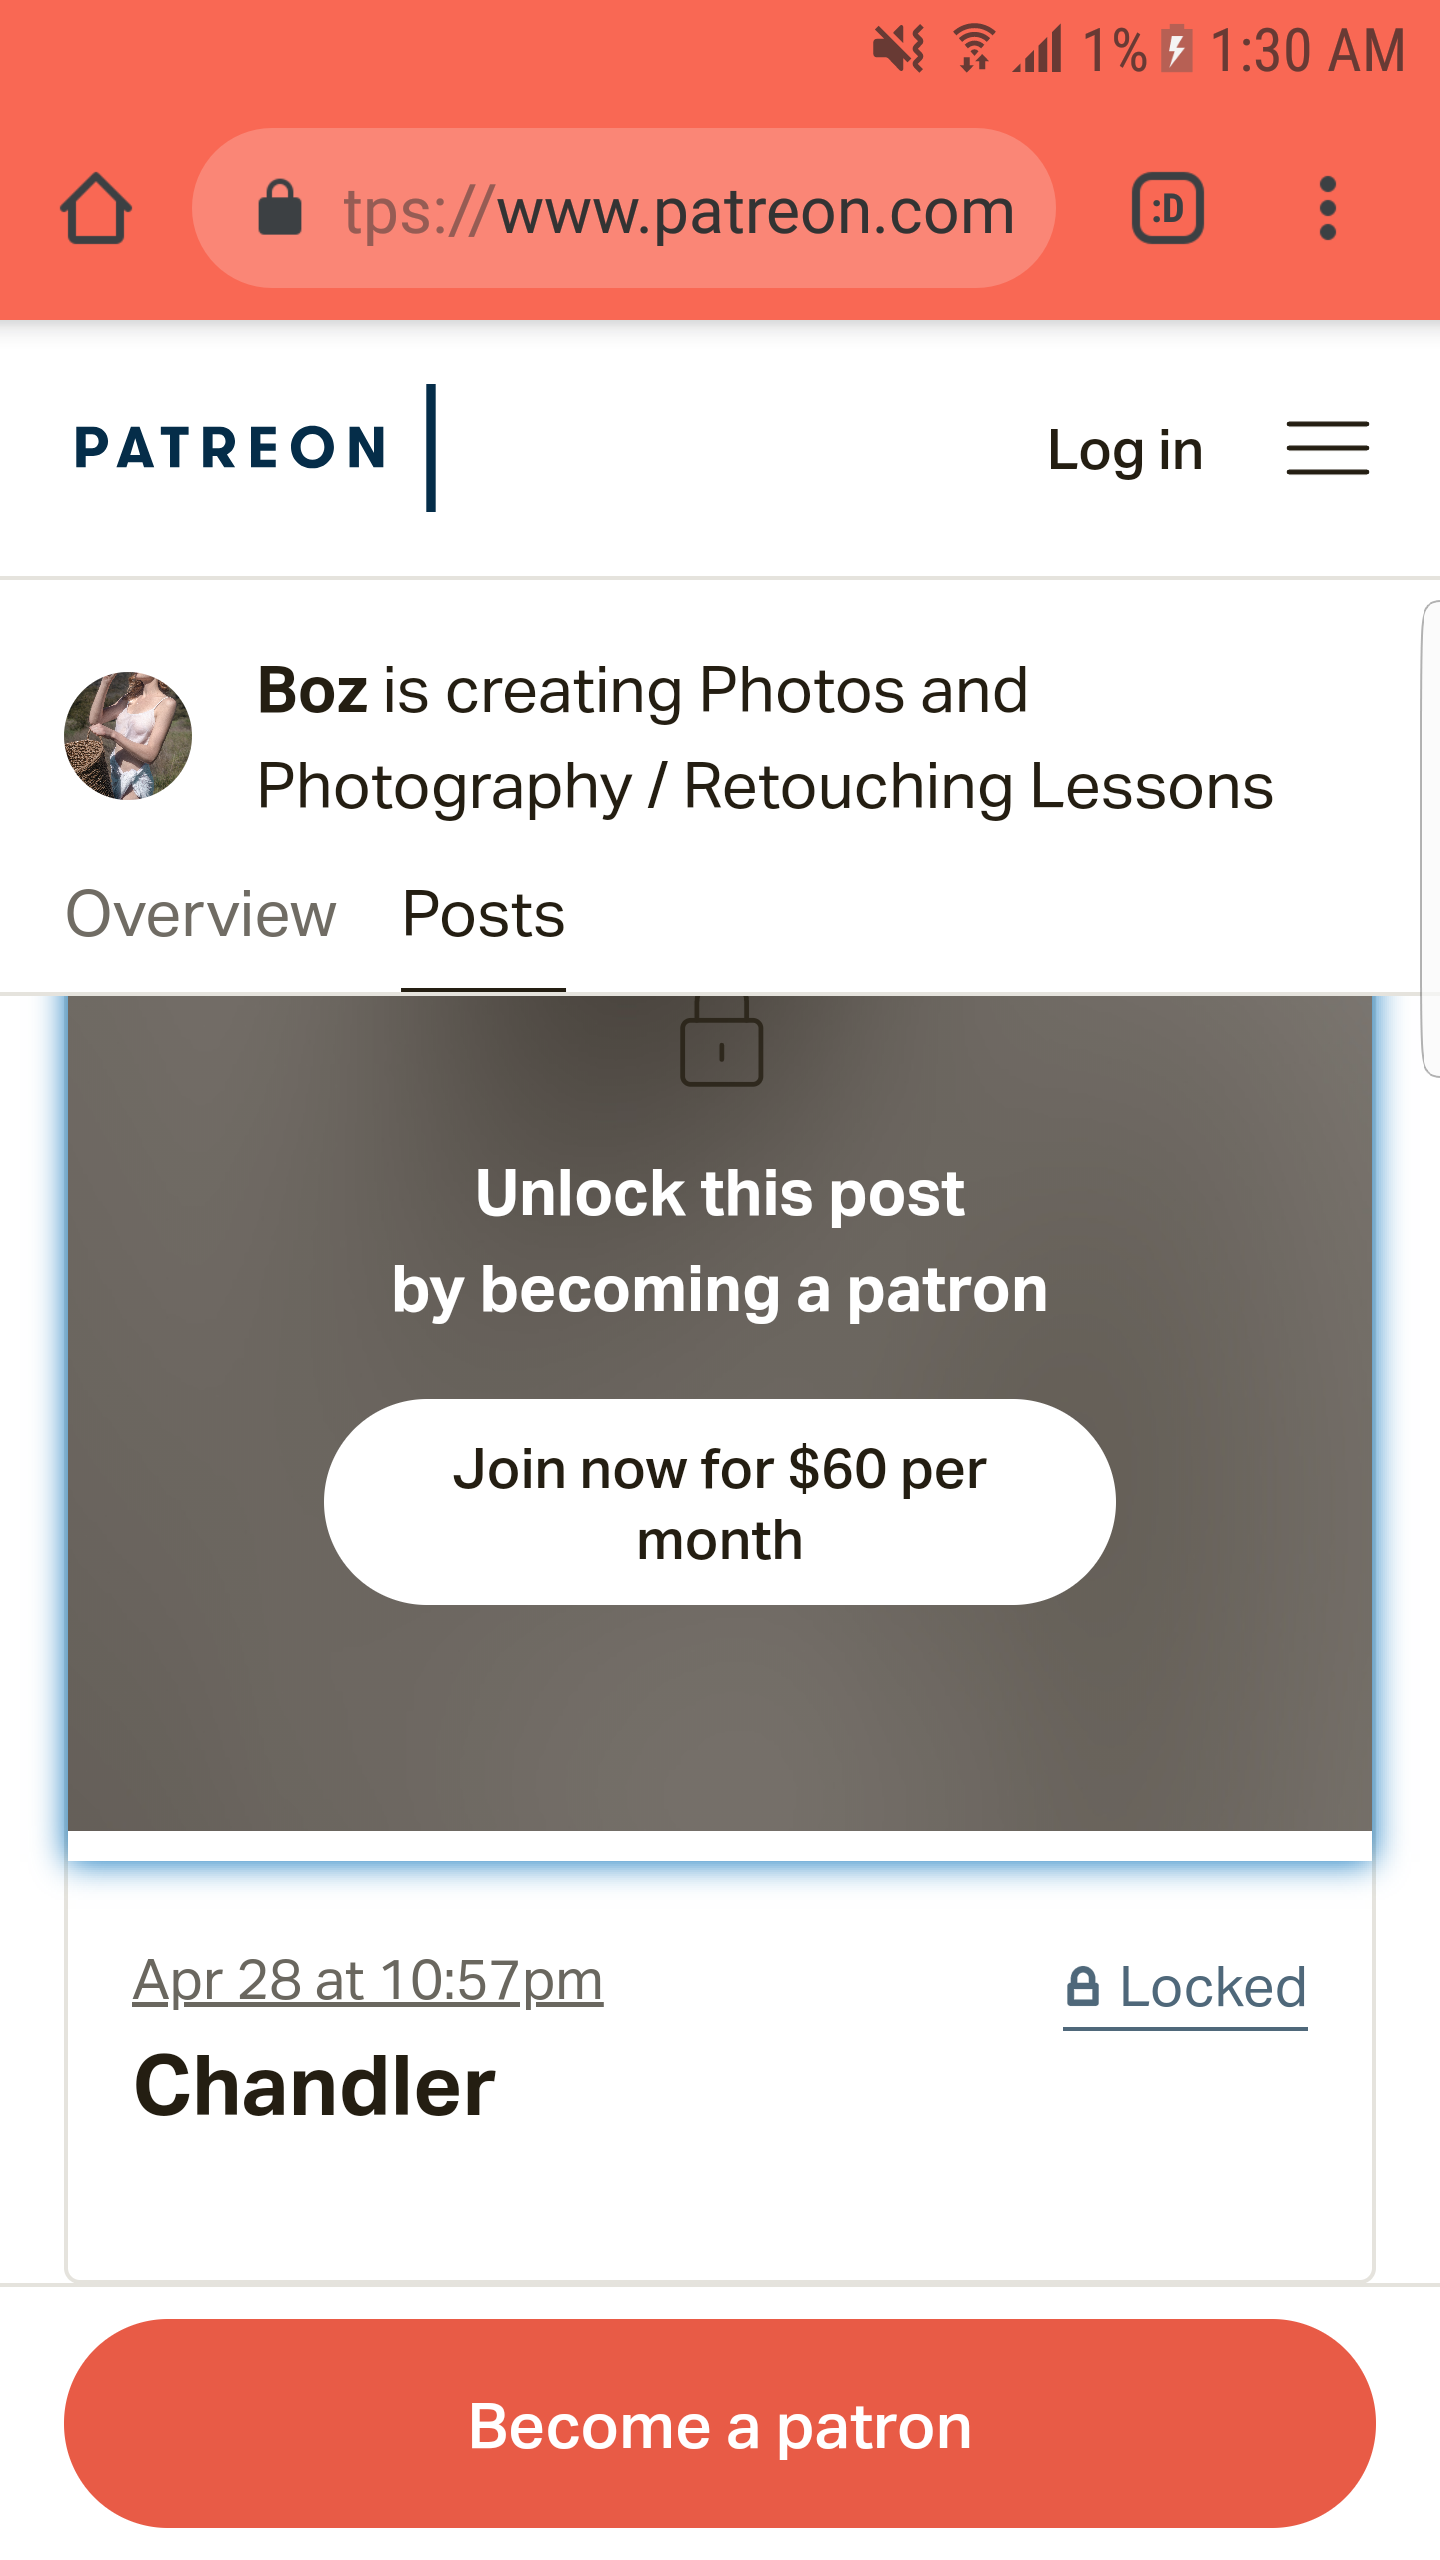
Task: Tap Boz's creator avatar
Action: click(128, 736)
